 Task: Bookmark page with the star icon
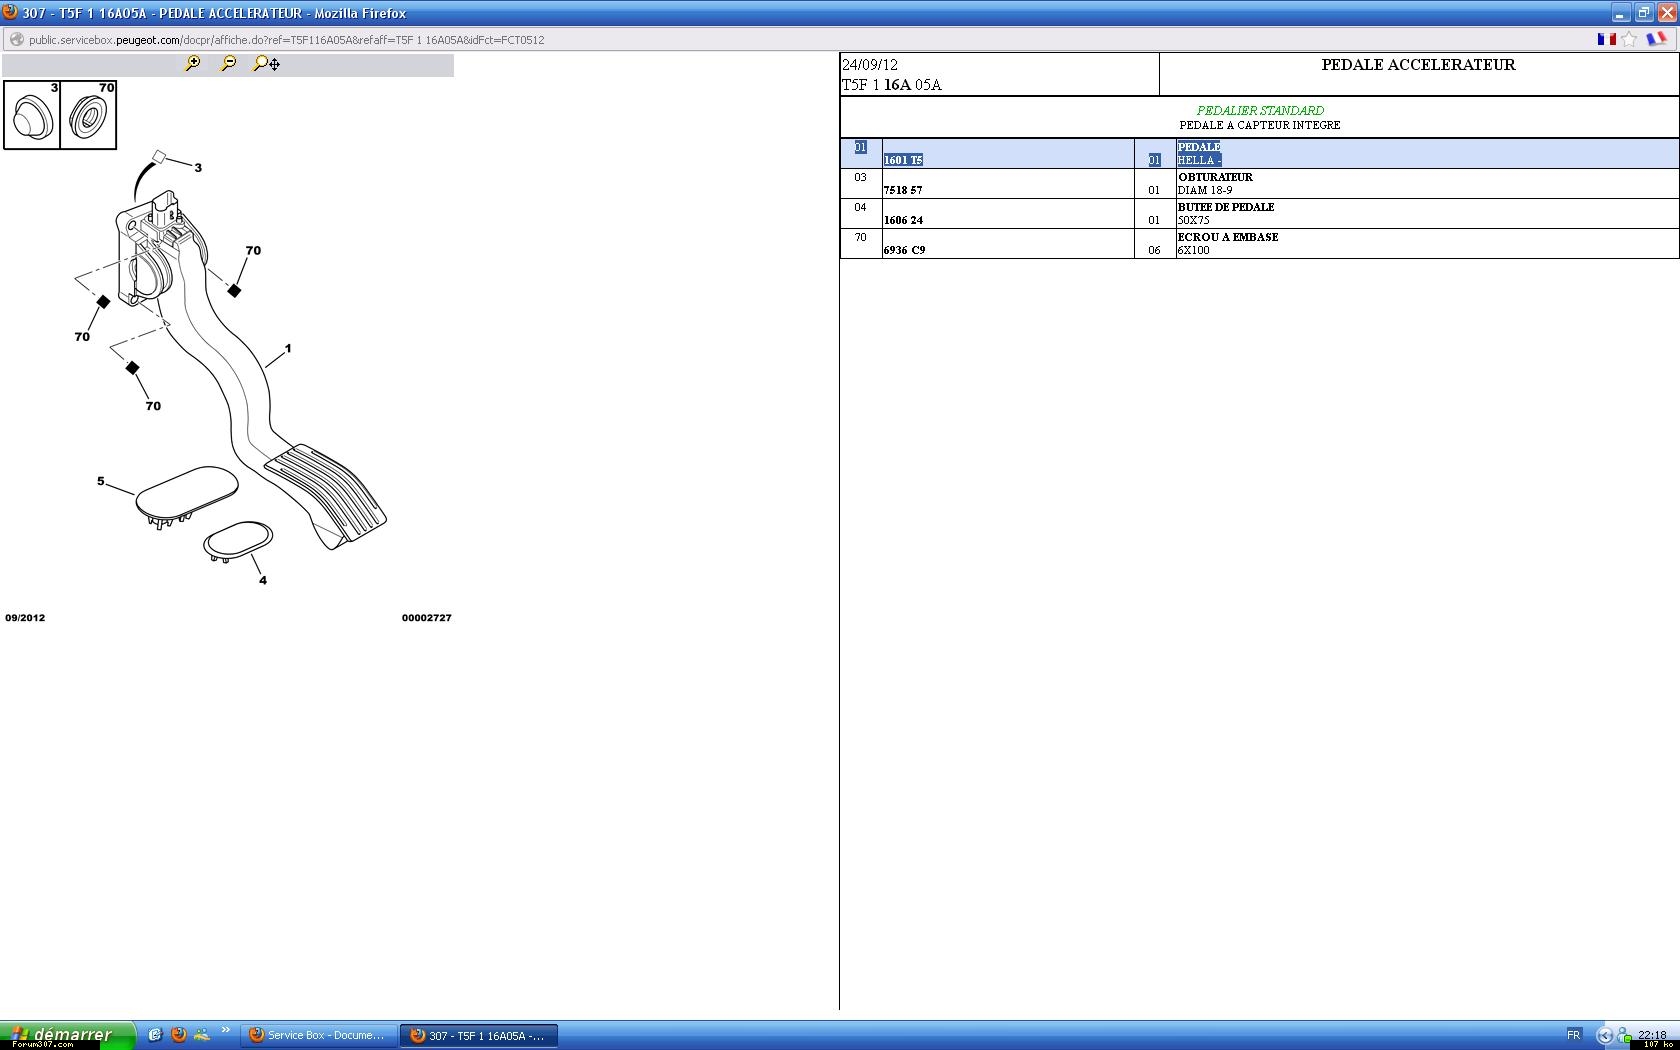click(x=1630, y=39)
